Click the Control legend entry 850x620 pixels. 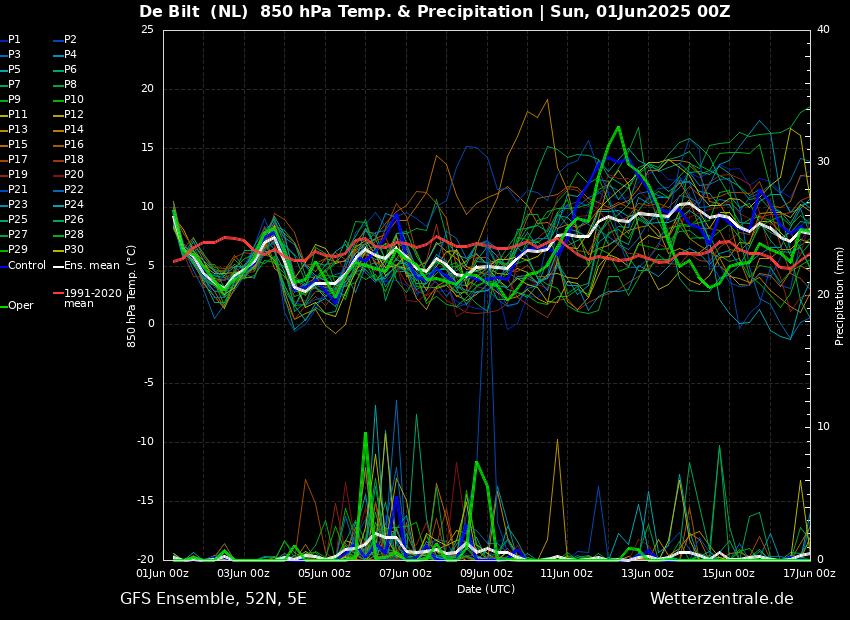click(x=23, y=266)
